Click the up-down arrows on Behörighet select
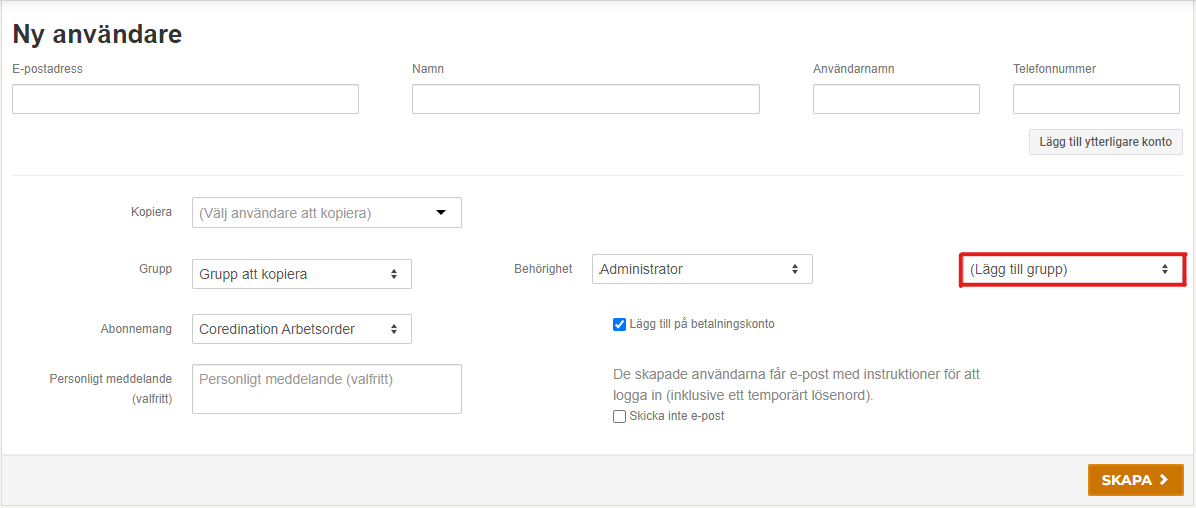This screenshot has height=508, width=1196. [794, 268]
